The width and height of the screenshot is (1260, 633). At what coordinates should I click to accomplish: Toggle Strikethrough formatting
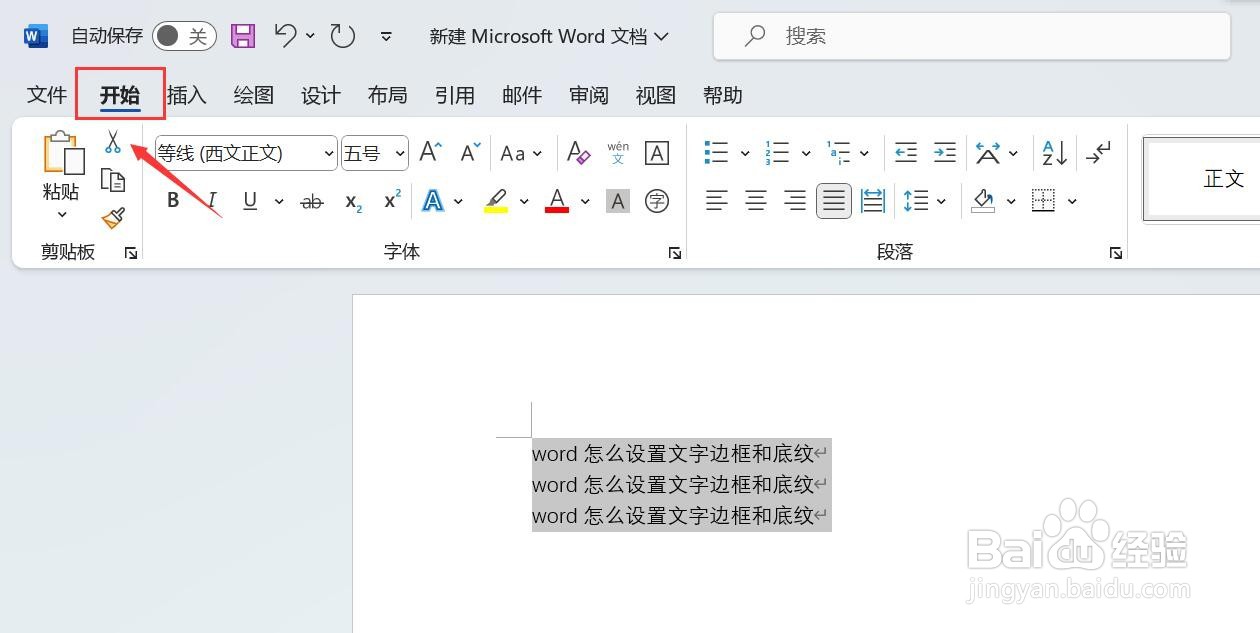coord(312,201)
